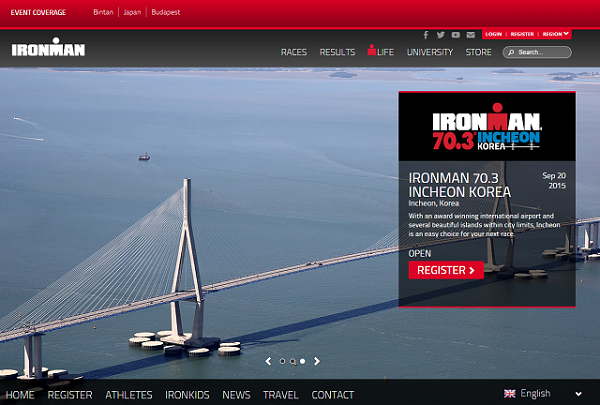Open the RACES menu
600x405 pixels.
click(293, 52)
